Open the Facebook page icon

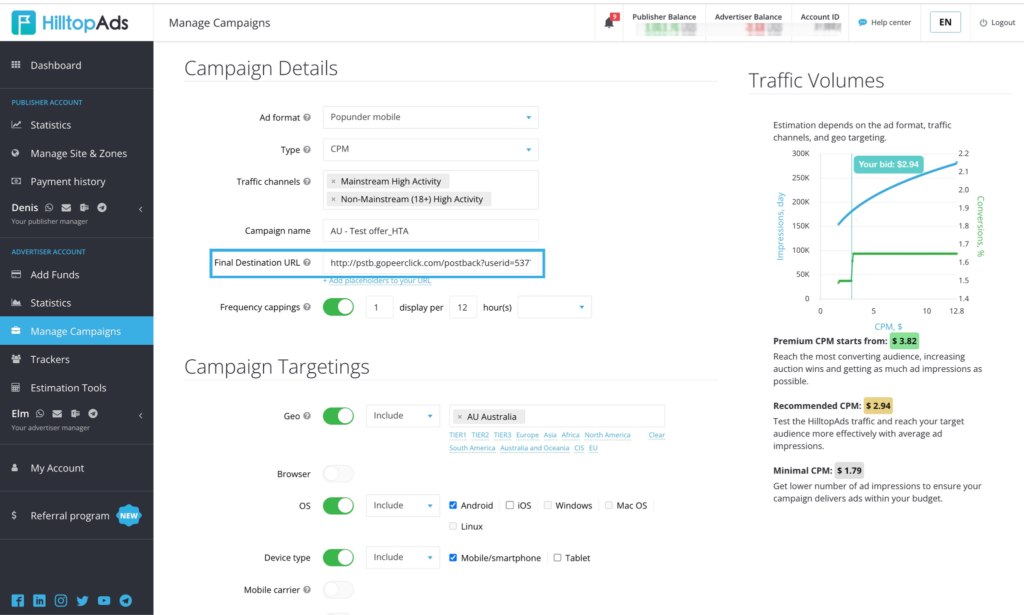[x=18, y=601]
